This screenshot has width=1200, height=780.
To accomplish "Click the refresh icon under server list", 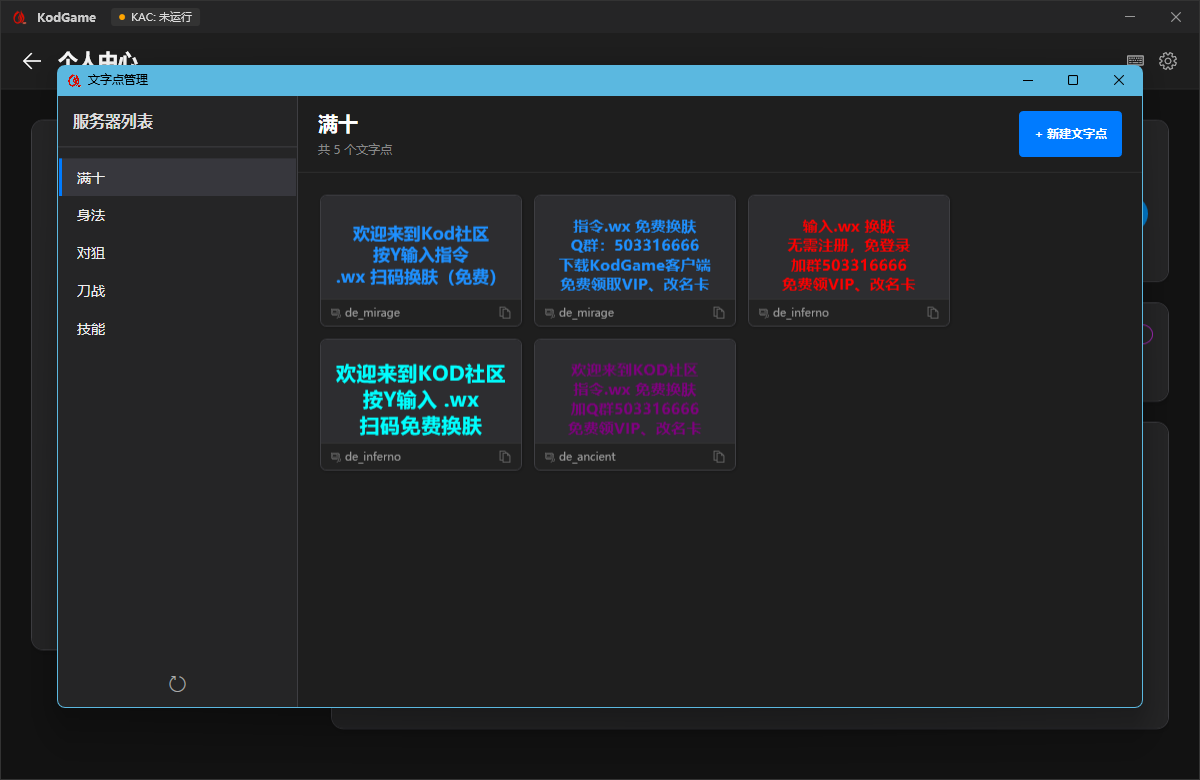I will click(177, 684).
